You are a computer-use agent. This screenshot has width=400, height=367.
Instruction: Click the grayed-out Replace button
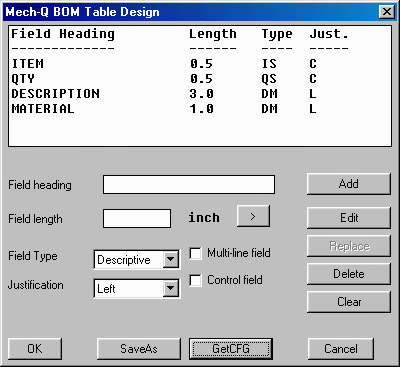pyautogui.click(x=348, y=246)
